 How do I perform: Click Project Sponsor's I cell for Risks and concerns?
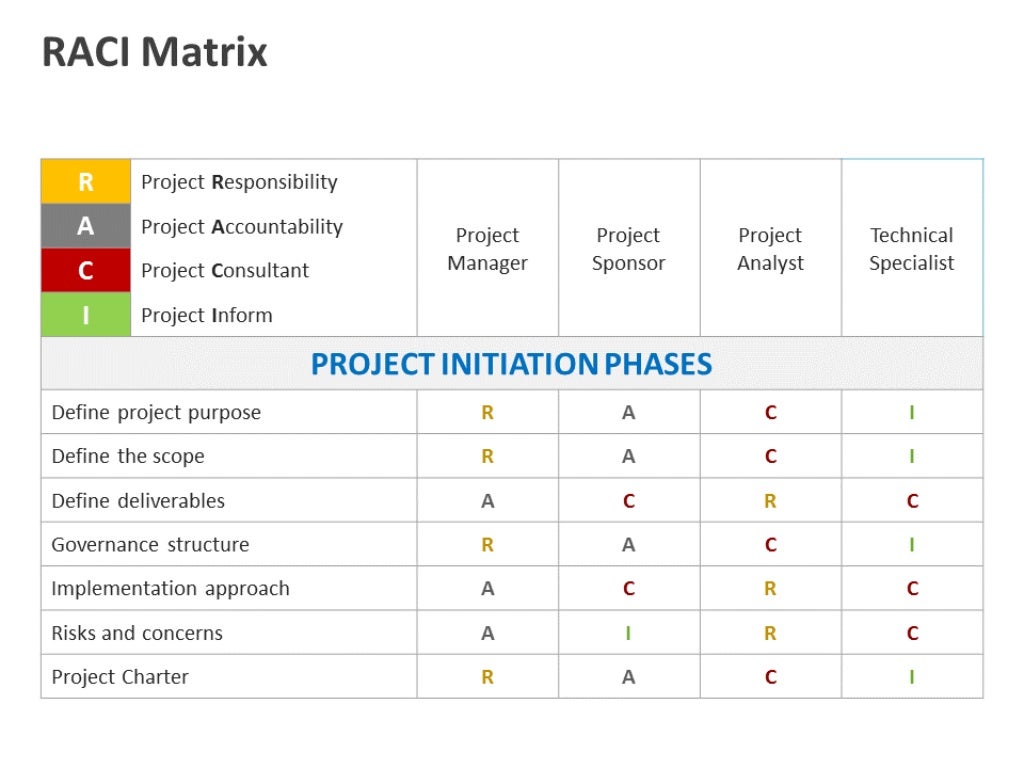628,633
